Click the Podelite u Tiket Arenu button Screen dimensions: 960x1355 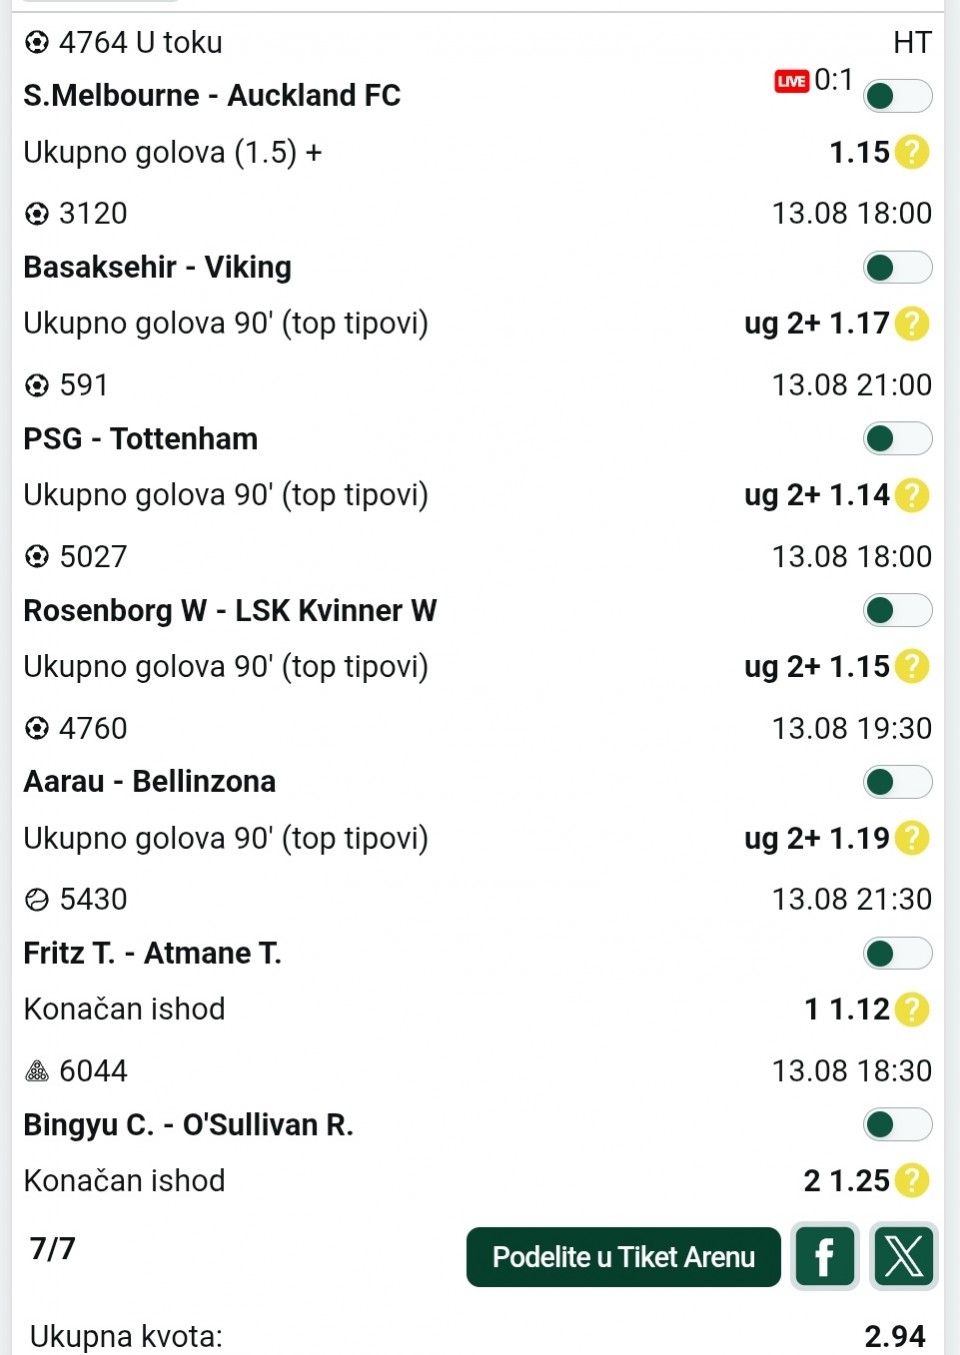click(623, 1257)
